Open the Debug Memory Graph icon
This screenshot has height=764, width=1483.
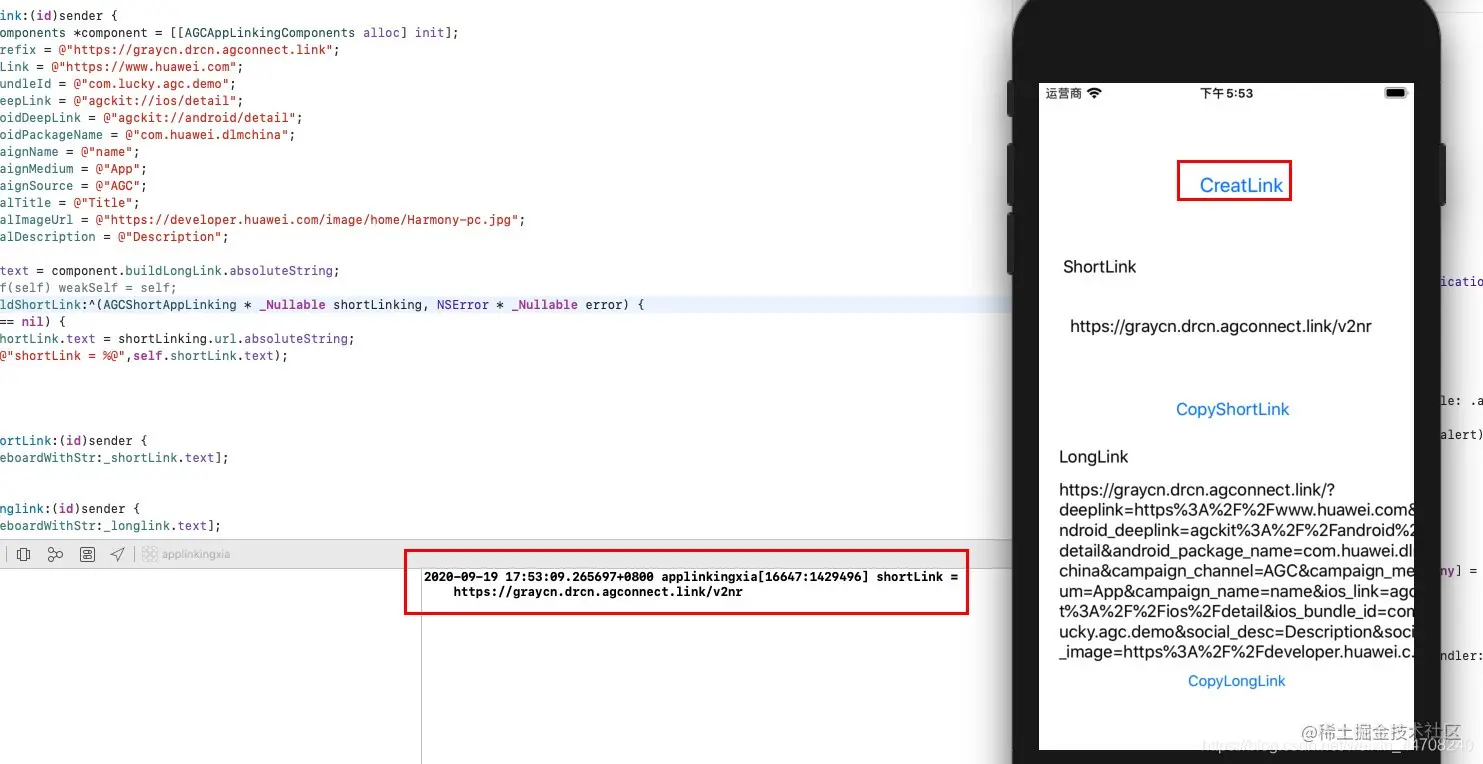tap(56, 554)
